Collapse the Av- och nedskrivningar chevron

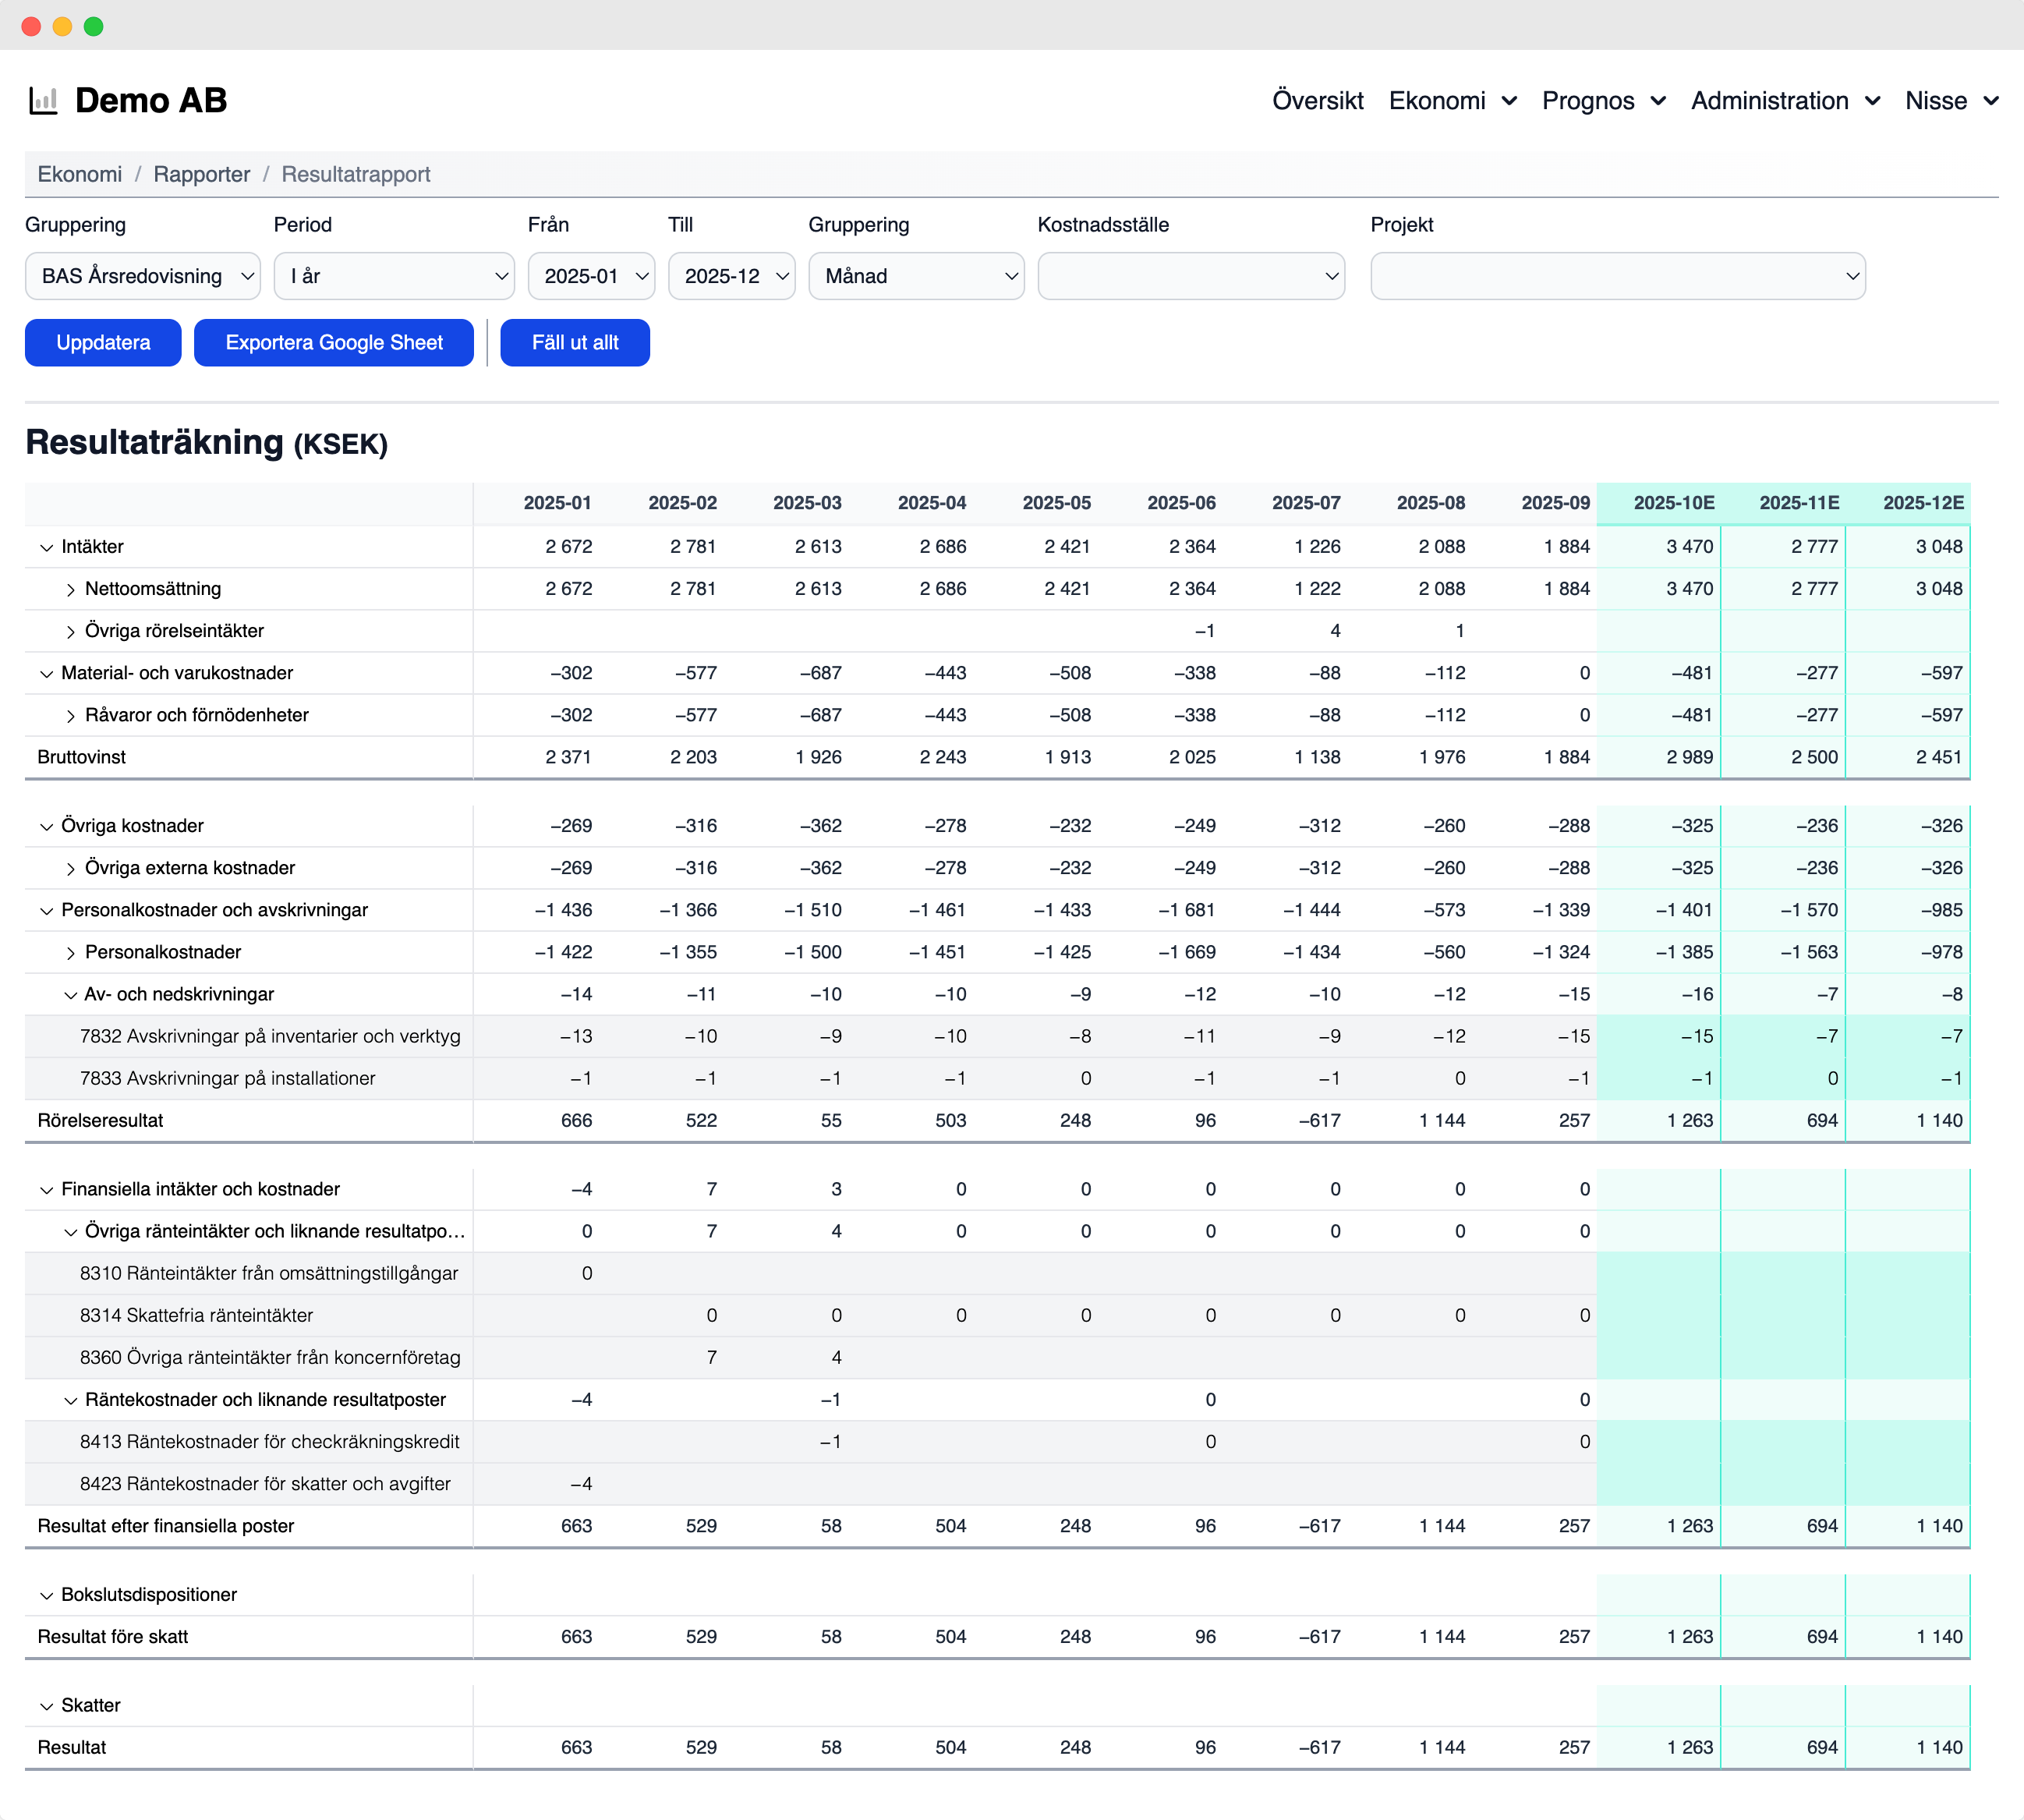tap(70, 995)
